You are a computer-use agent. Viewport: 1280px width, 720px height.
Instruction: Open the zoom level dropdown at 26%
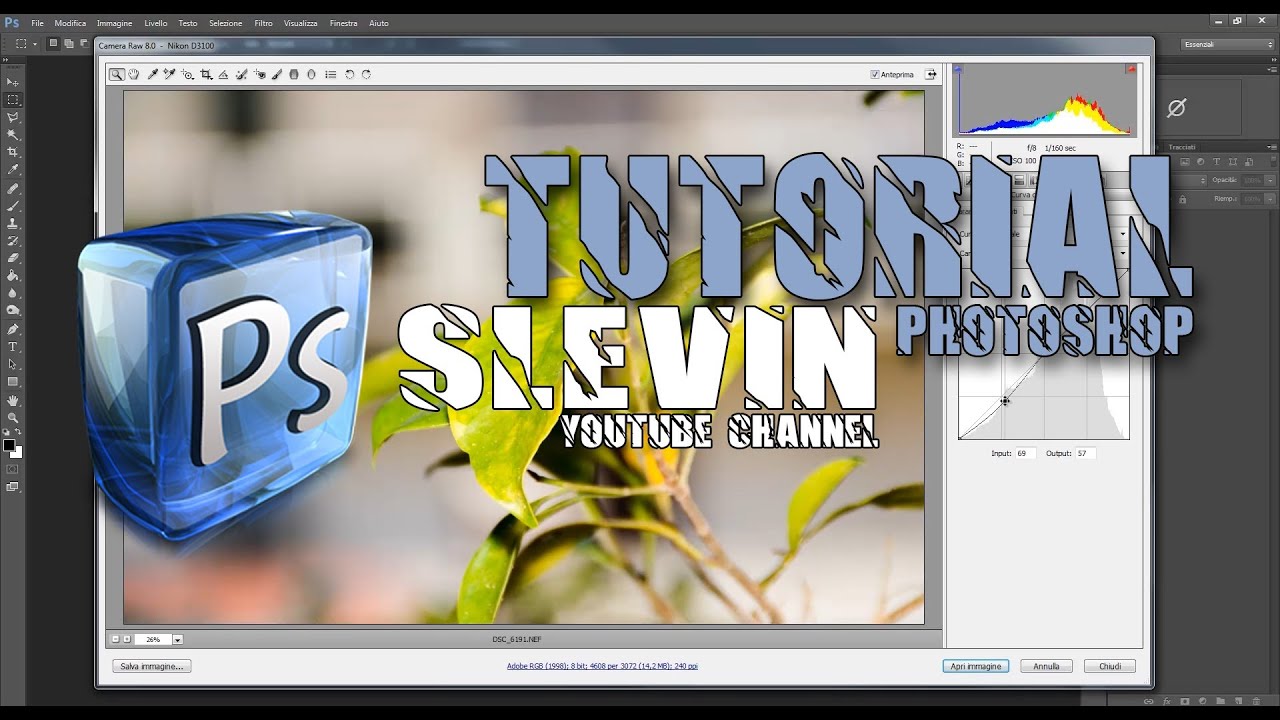tap(177, 639)
